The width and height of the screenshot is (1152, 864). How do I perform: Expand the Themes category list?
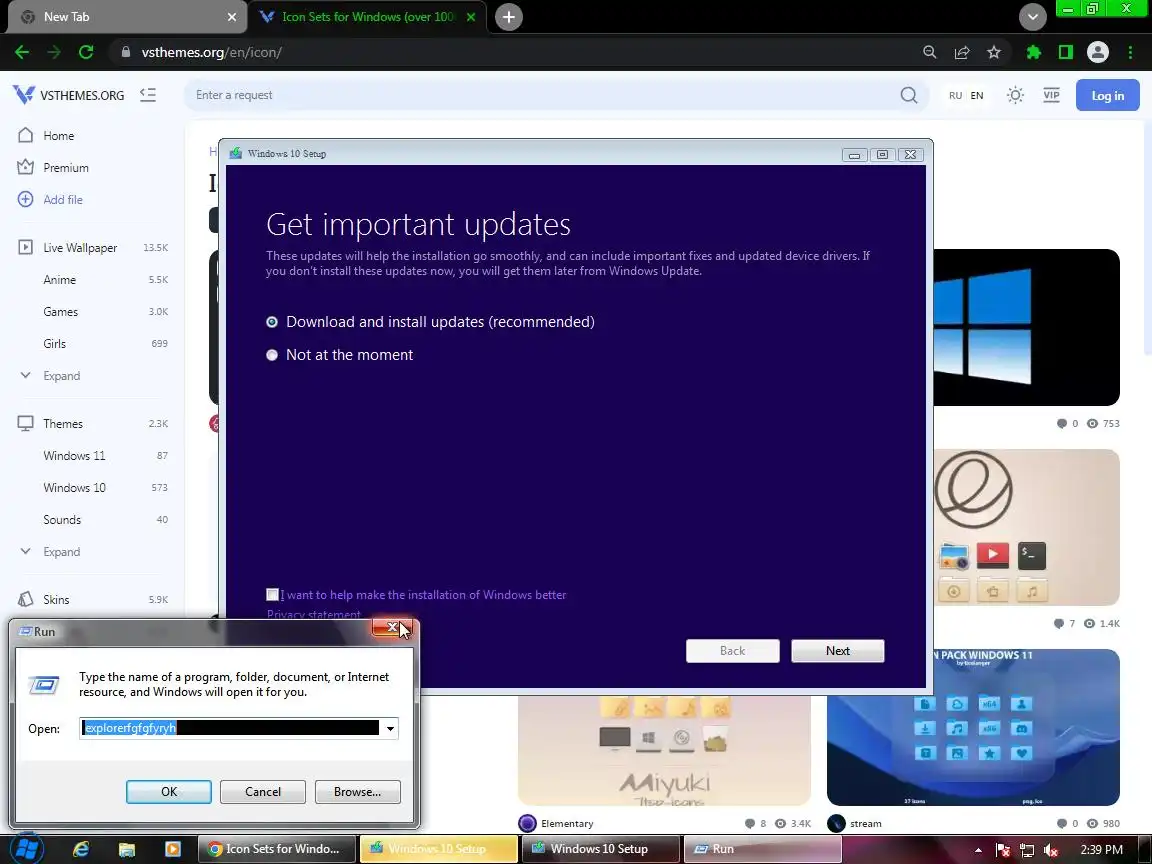[50, 552]
